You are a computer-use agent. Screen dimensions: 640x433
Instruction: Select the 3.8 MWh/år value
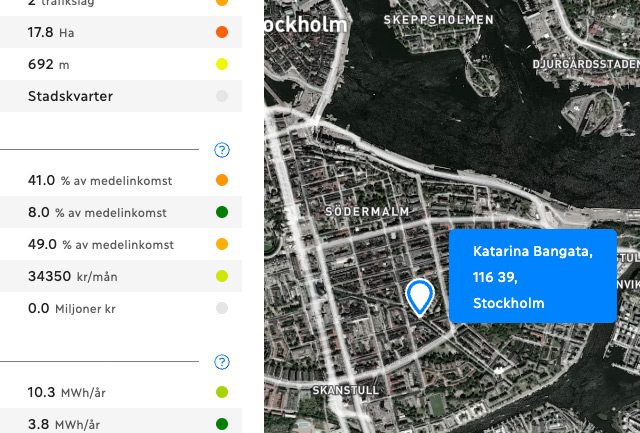(x=64, y=424)
